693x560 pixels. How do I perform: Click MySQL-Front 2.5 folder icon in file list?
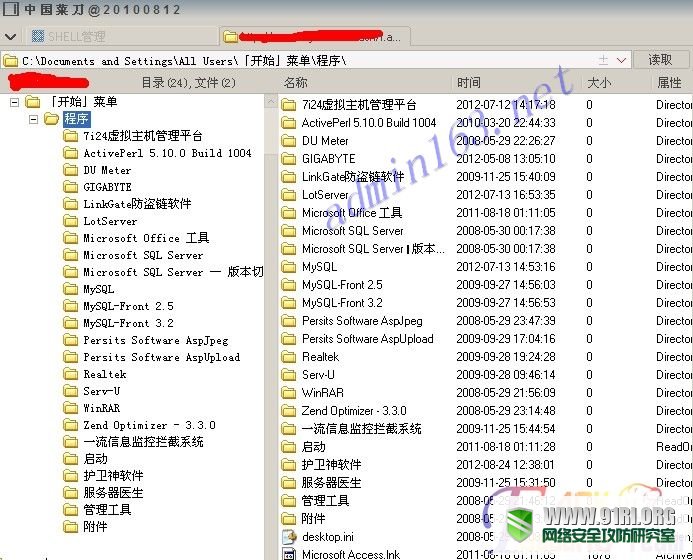point(289,285)
